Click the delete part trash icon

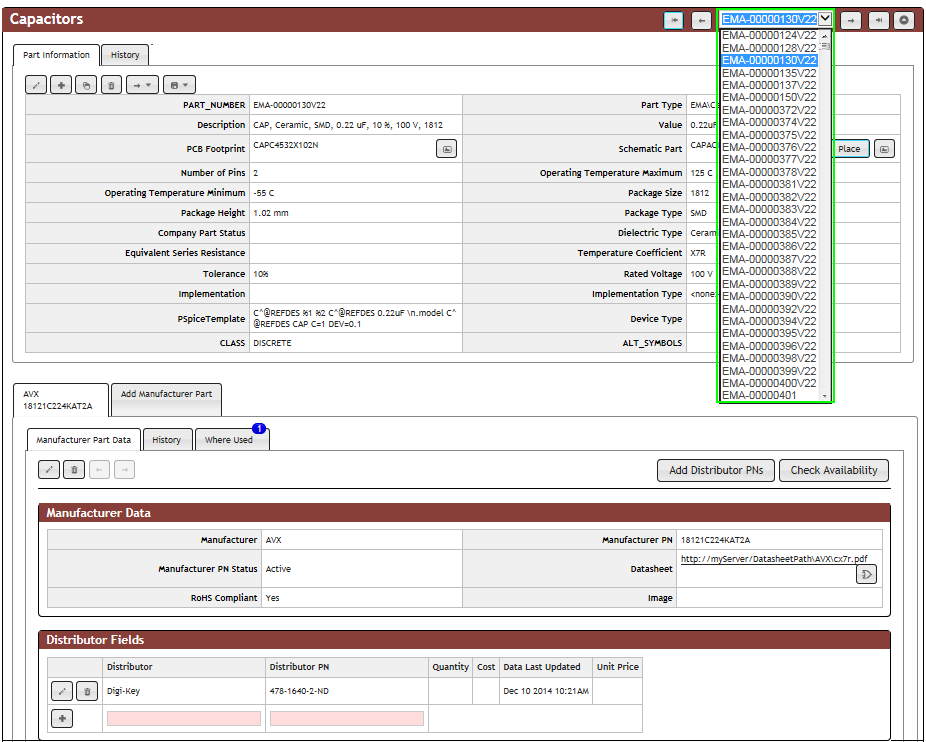pyautogui.click(x=111, y=85)
